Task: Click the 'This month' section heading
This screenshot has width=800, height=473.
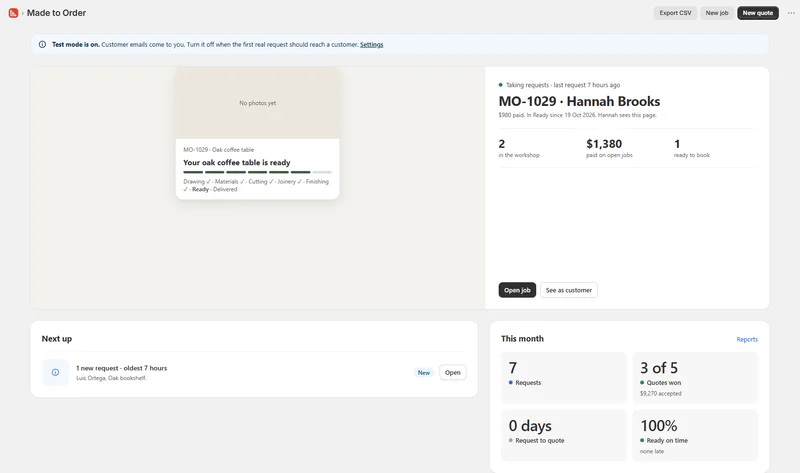Action: click(x=522, y=339)
